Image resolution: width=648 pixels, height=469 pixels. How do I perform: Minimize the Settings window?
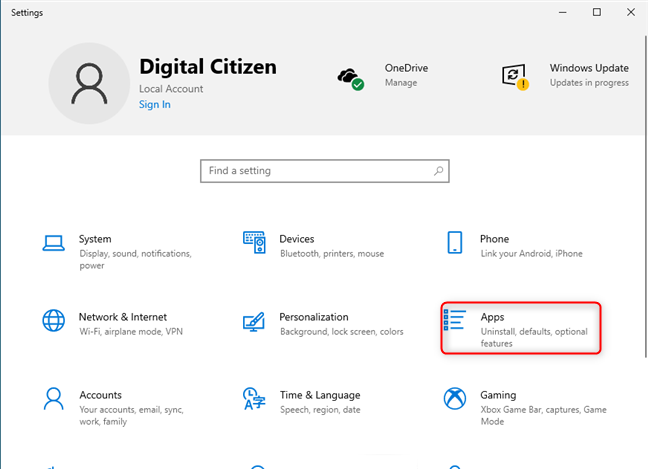pos(562,12)
